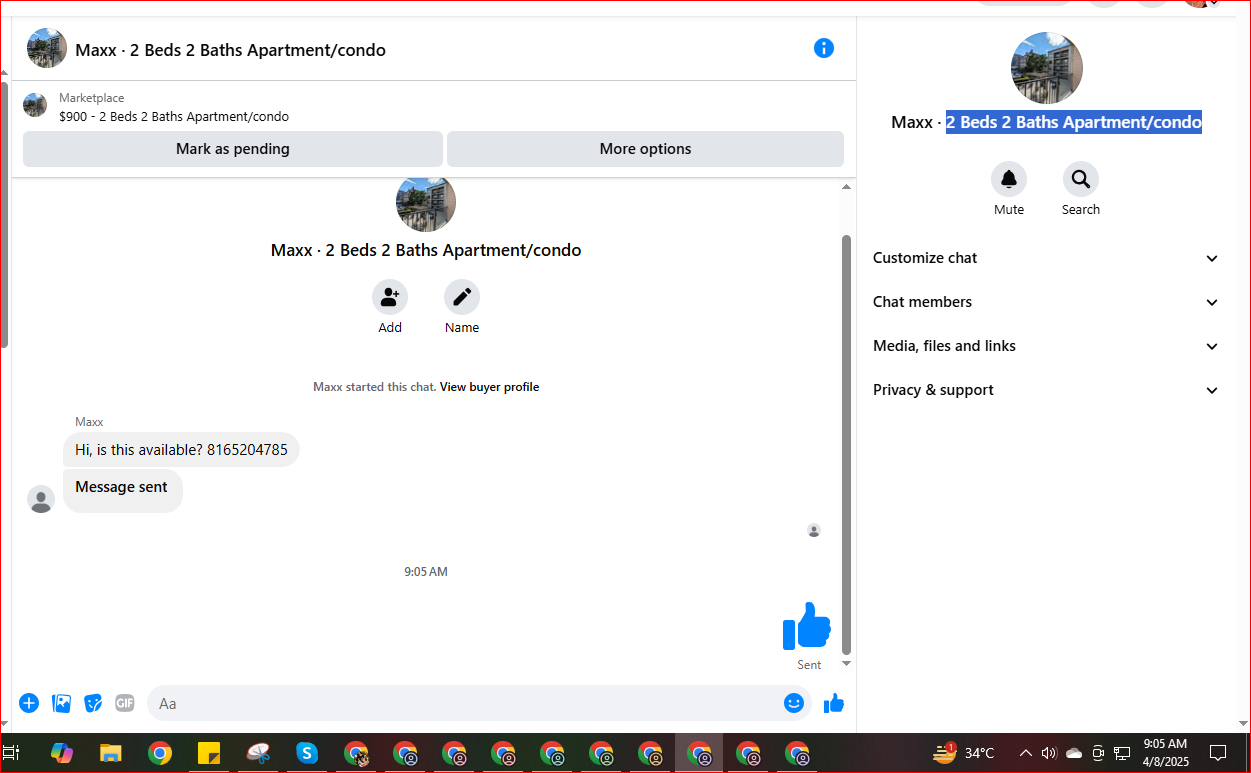Click the 'Sent' status under thumbs-up
Viewport: 1251px width, 773px height.
tap(809, 665)
